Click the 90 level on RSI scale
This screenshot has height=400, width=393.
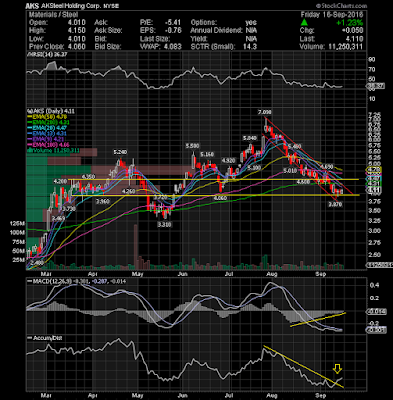[x=372, y=60]
